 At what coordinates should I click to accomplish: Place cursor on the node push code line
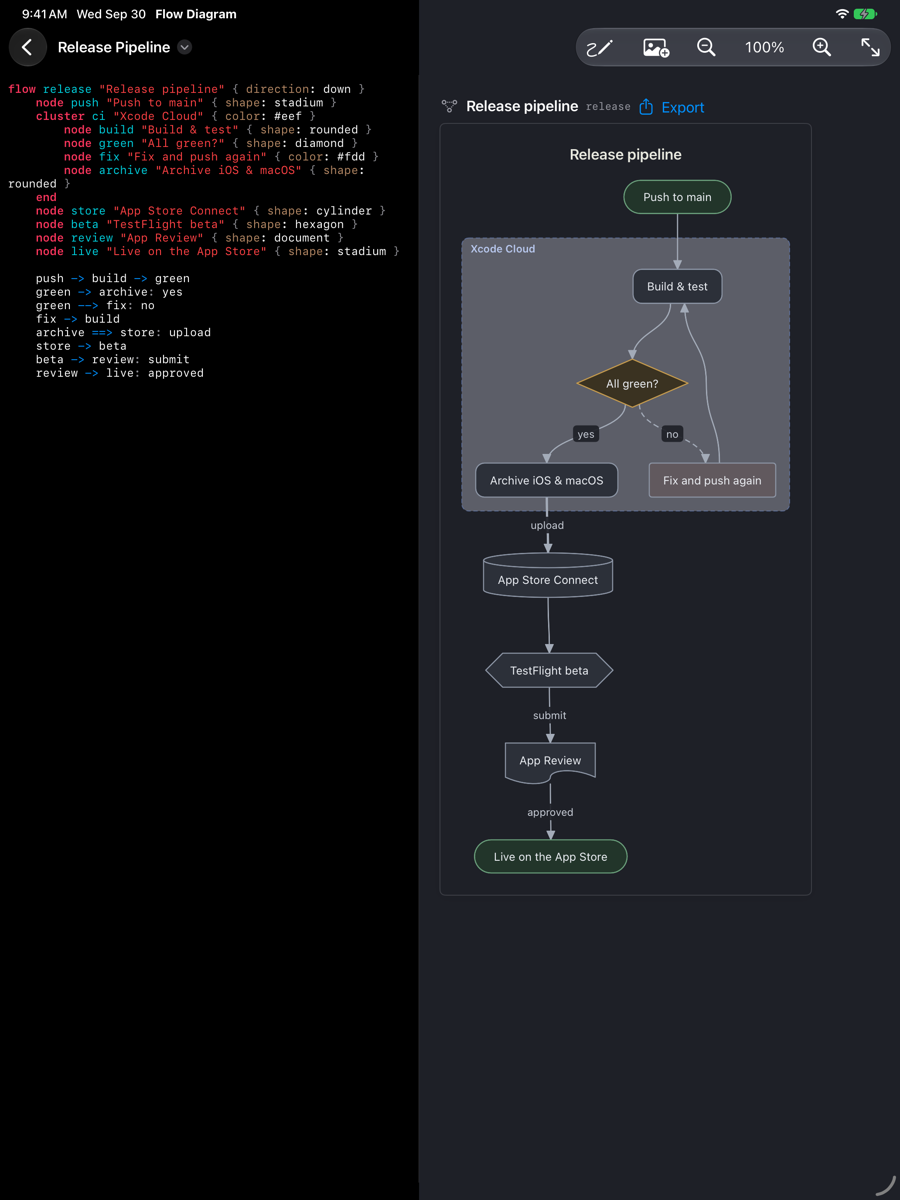[x=186, y=102]
